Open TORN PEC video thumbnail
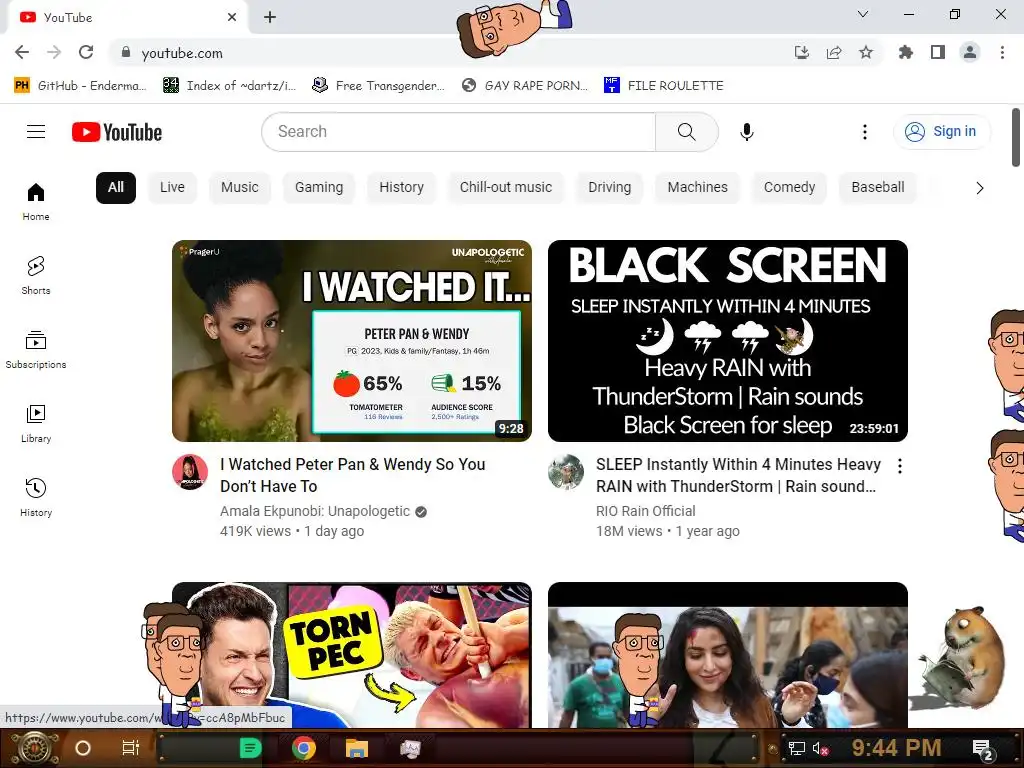This screenshot has width=1024, height=768. [x=352, y=655]
